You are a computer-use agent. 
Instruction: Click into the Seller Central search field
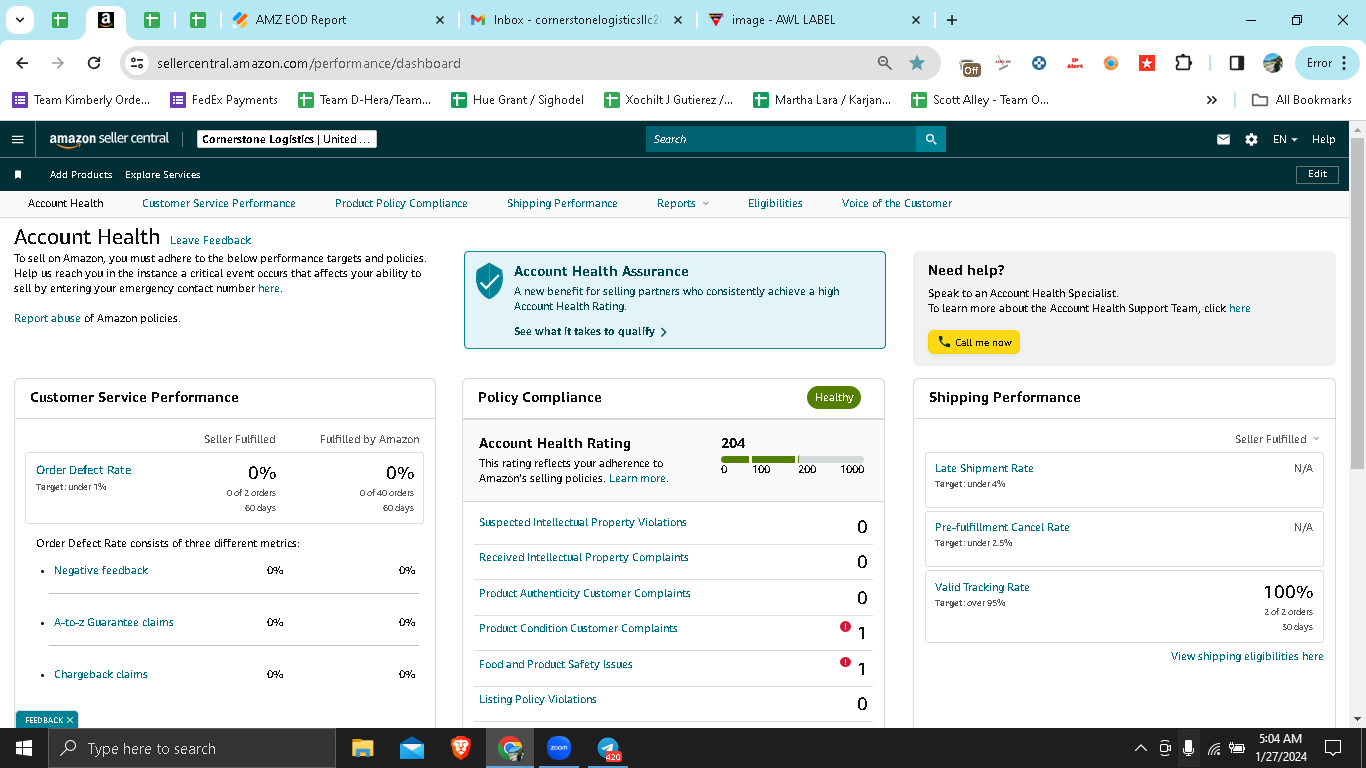click(781, 139)
